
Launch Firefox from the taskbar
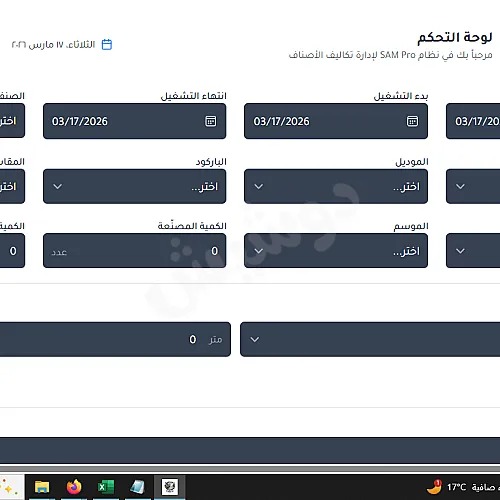pos(74,487)
